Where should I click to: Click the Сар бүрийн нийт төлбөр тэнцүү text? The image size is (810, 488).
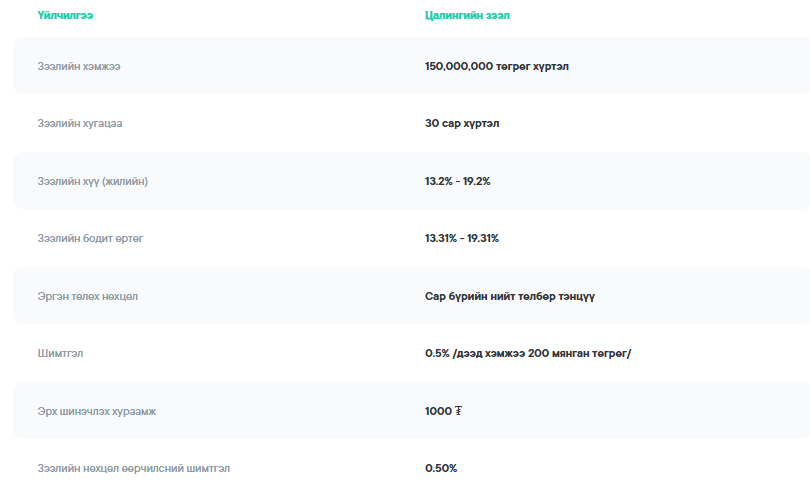tap(510, 296)
